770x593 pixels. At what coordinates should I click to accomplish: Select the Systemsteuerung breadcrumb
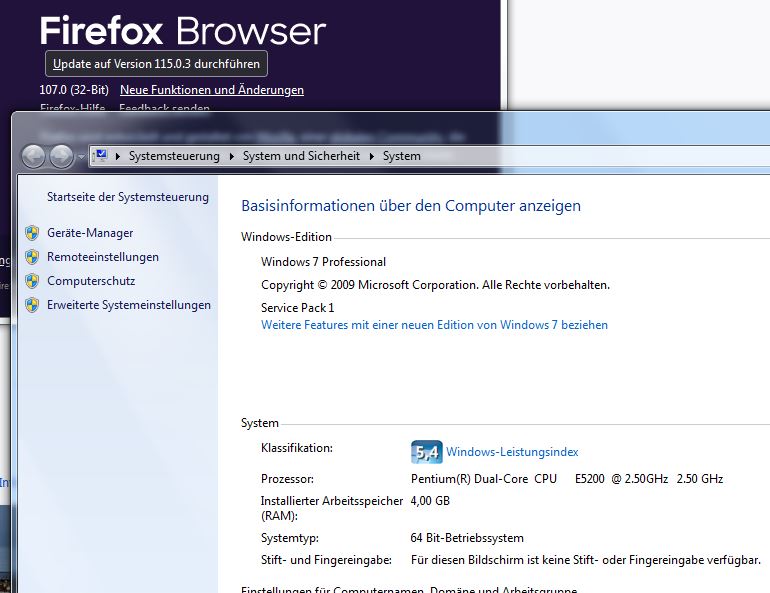coord(174,156)
